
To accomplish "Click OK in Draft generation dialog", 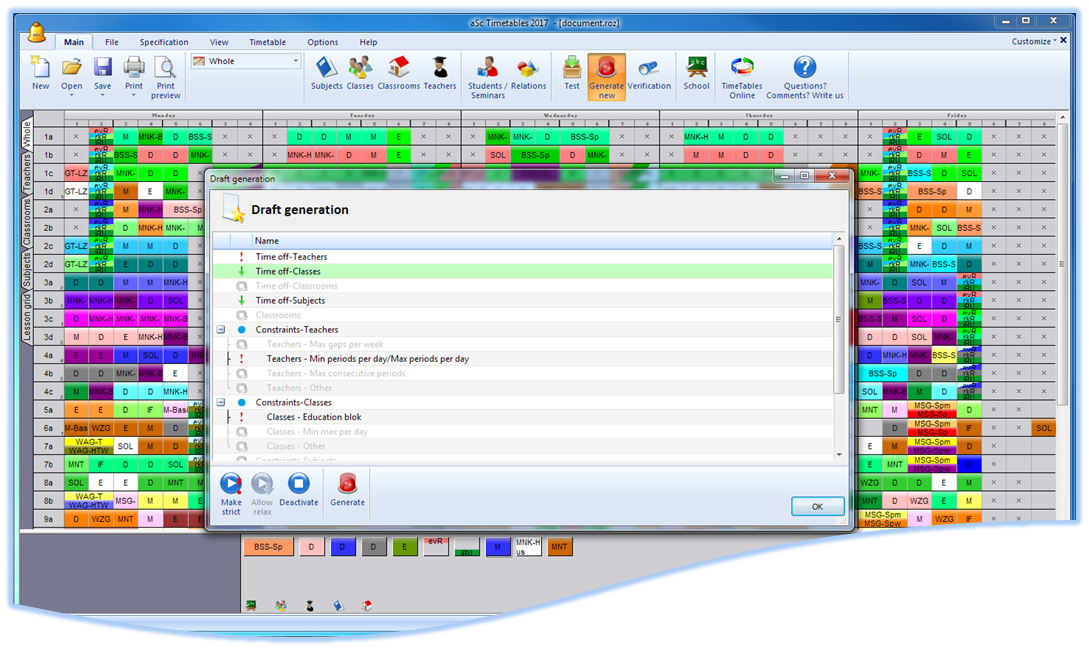I will click(x=817, y=507).
